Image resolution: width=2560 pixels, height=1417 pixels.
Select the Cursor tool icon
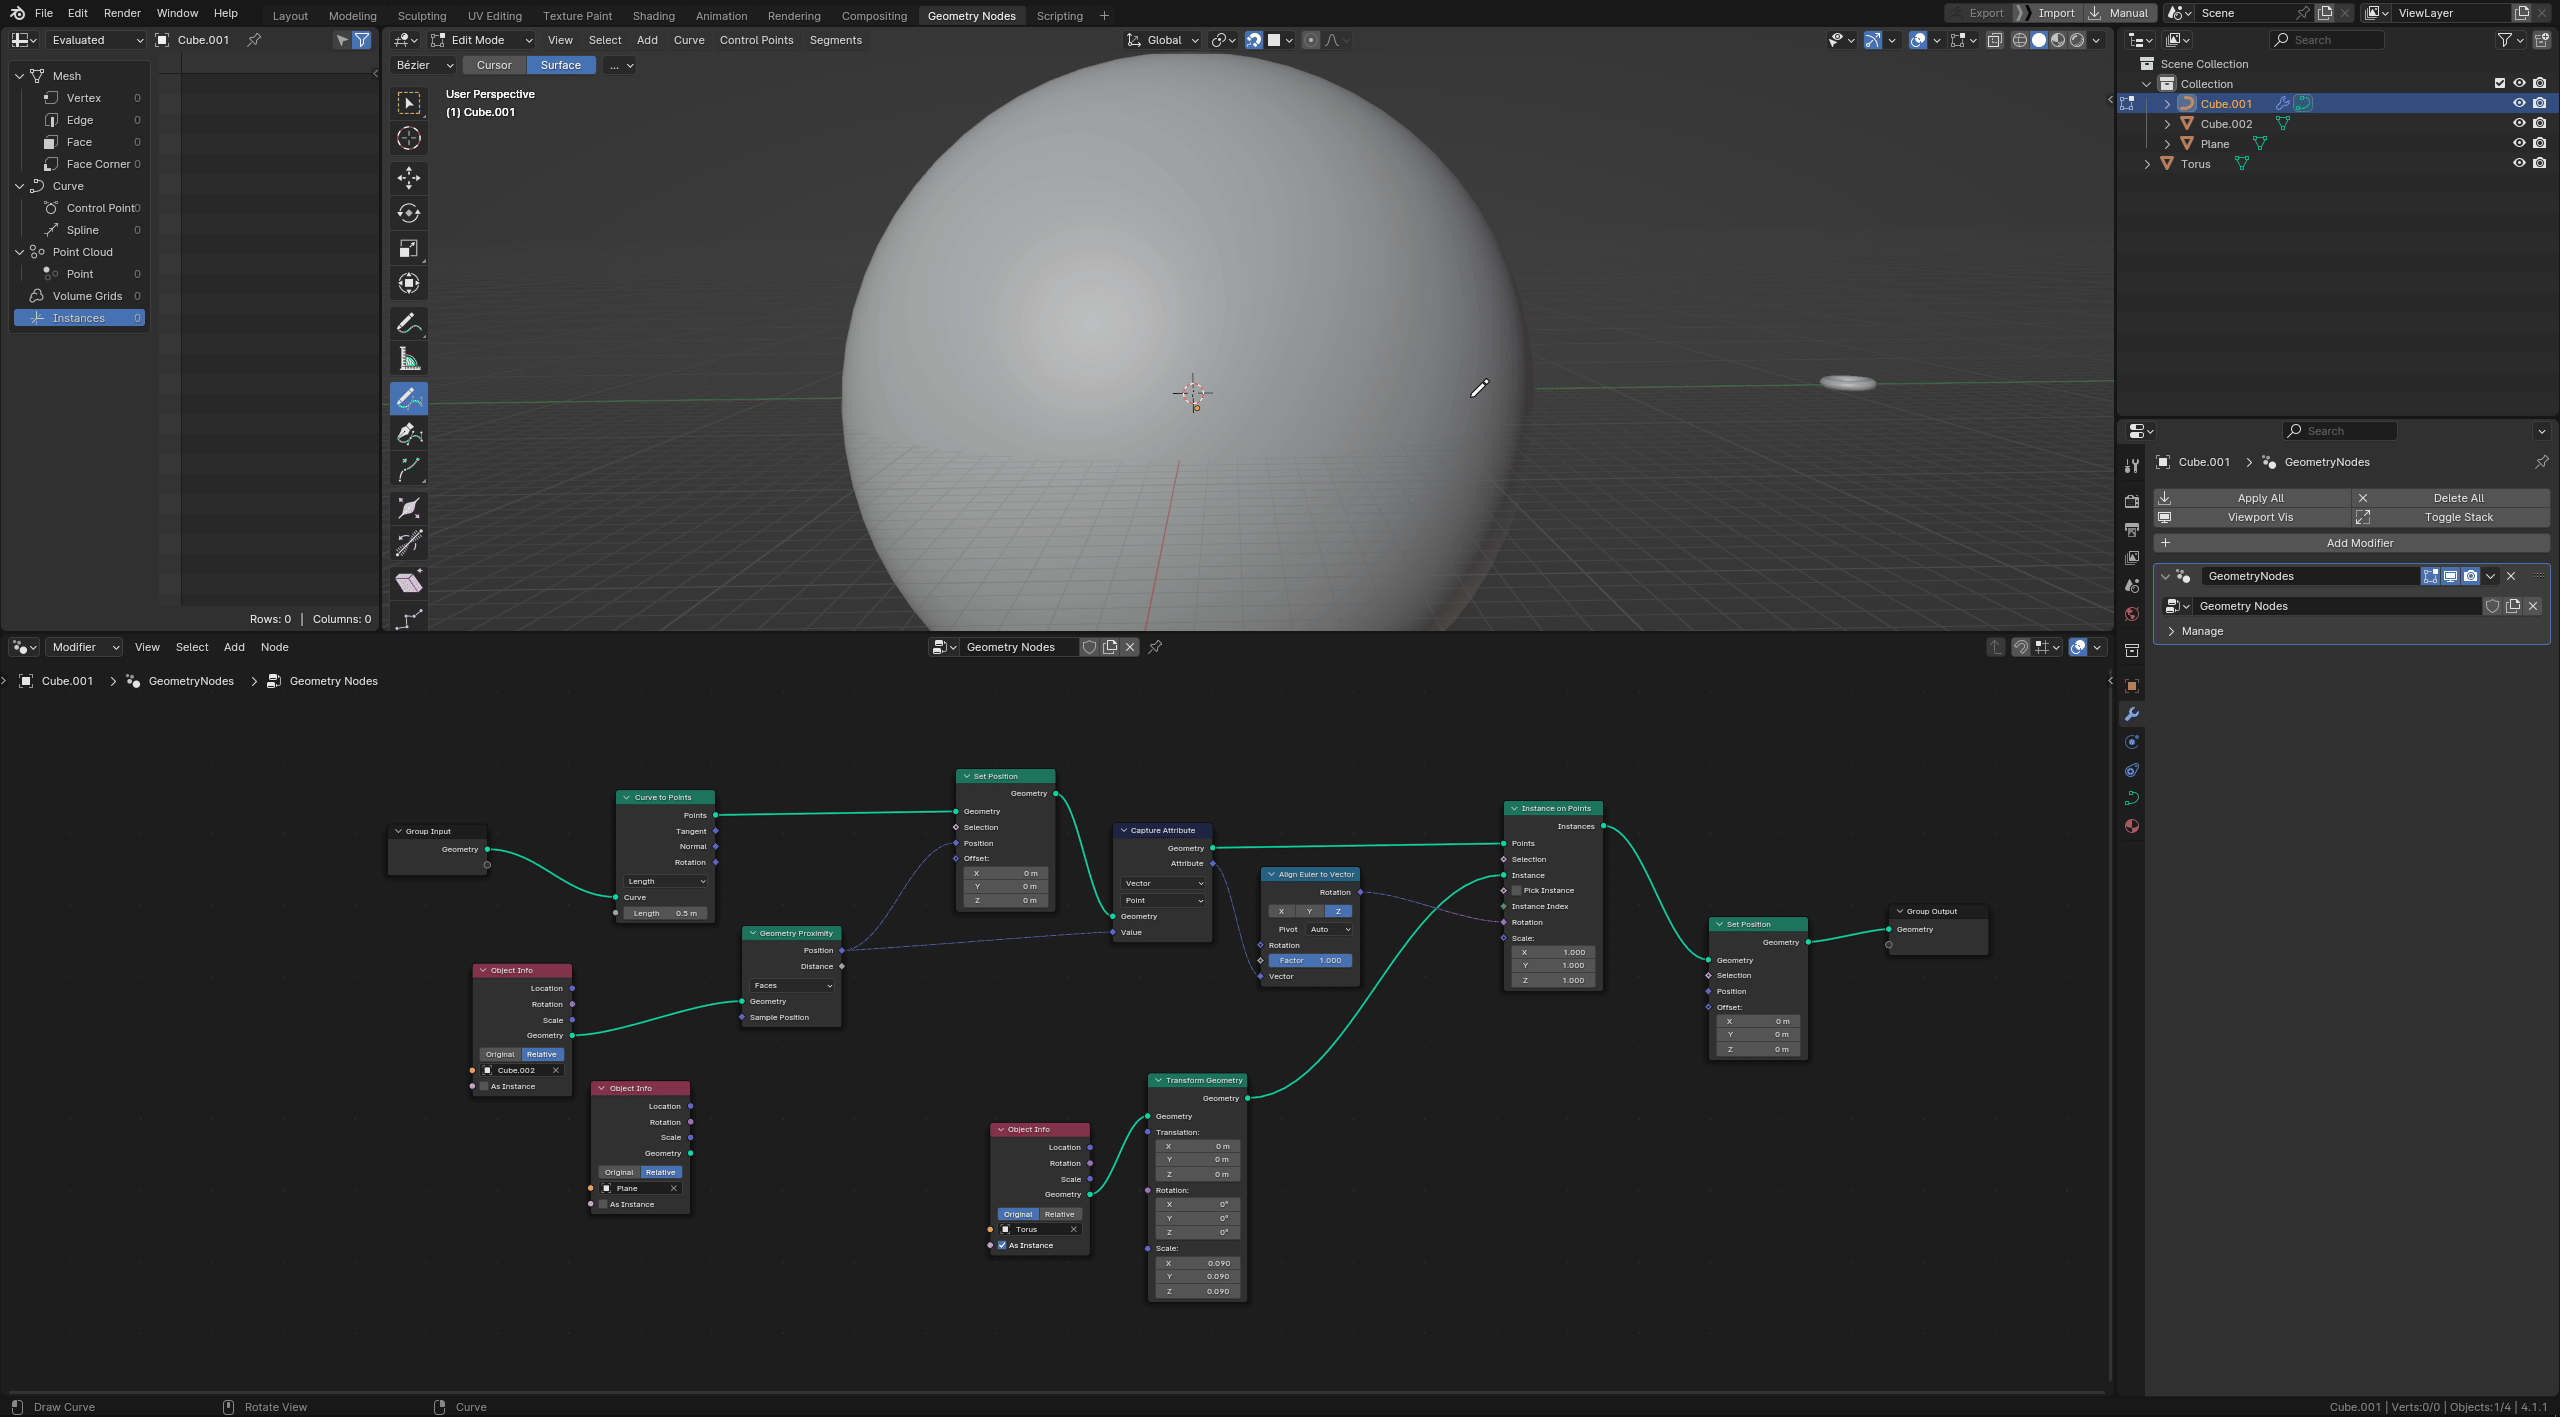coord(408,138)
